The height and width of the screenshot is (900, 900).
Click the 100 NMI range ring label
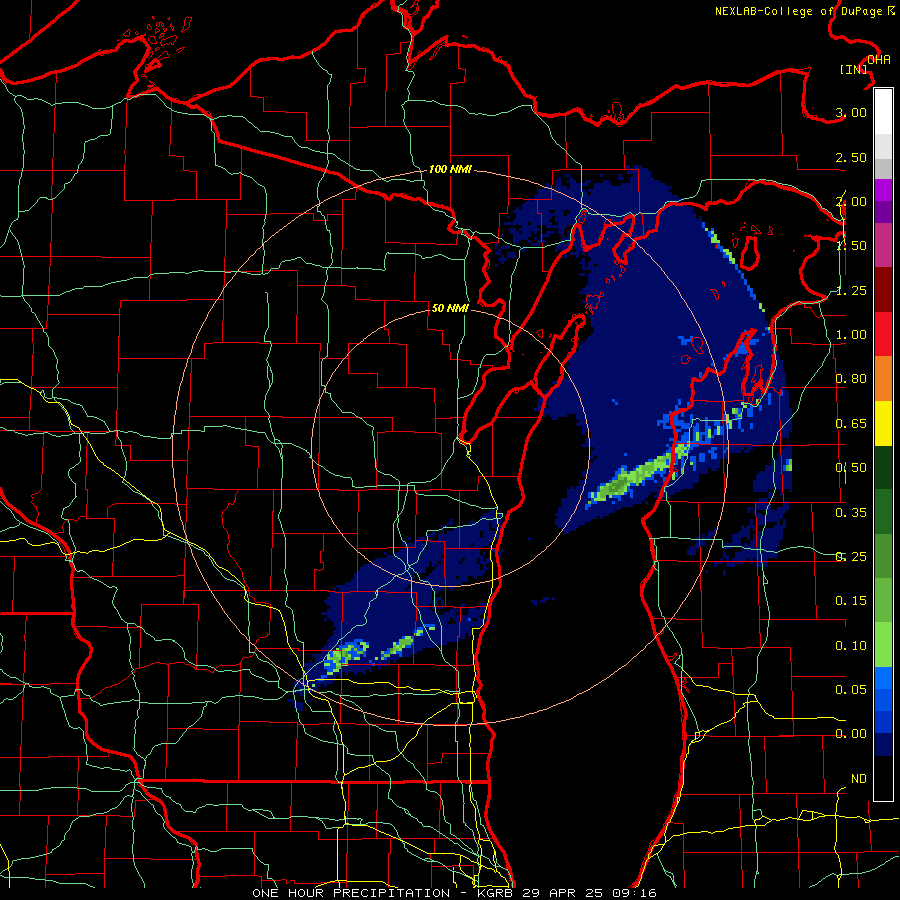tap(450, 169)
